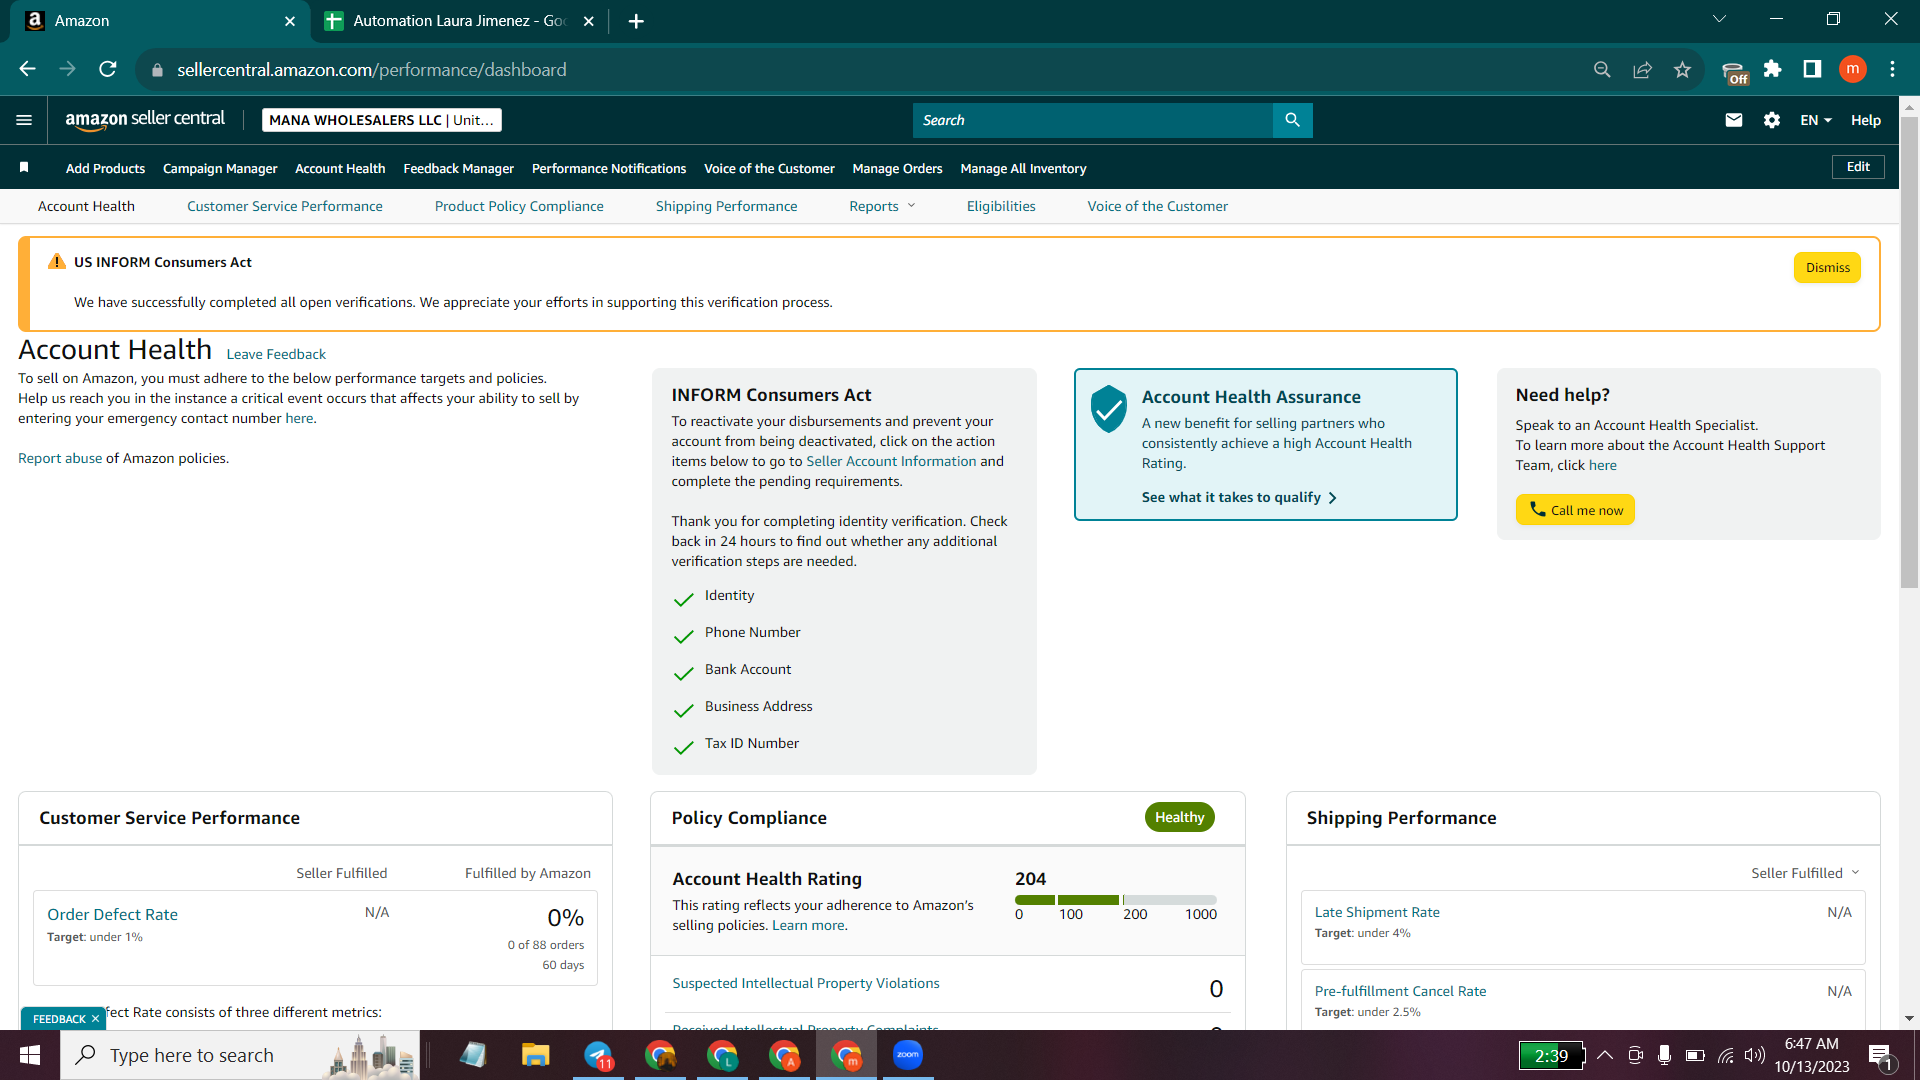Open the Eligibilities tab
The image size is (1920, 1080).
(1001, 206)
